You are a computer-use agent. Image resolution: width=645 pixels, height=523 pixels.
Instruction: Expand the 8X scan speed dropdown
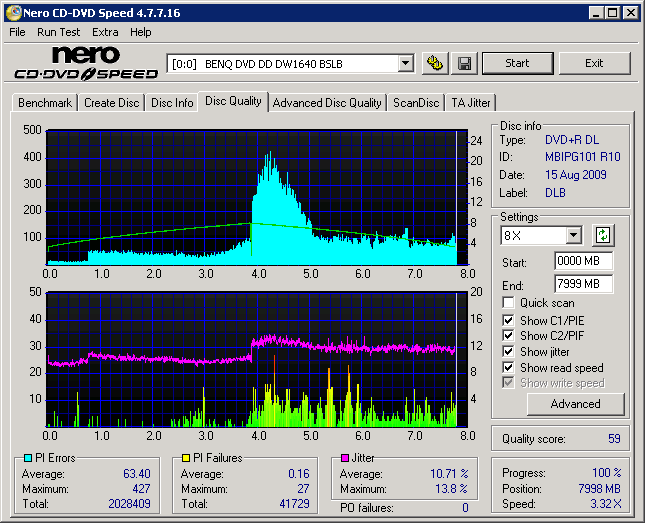[573, 236]
